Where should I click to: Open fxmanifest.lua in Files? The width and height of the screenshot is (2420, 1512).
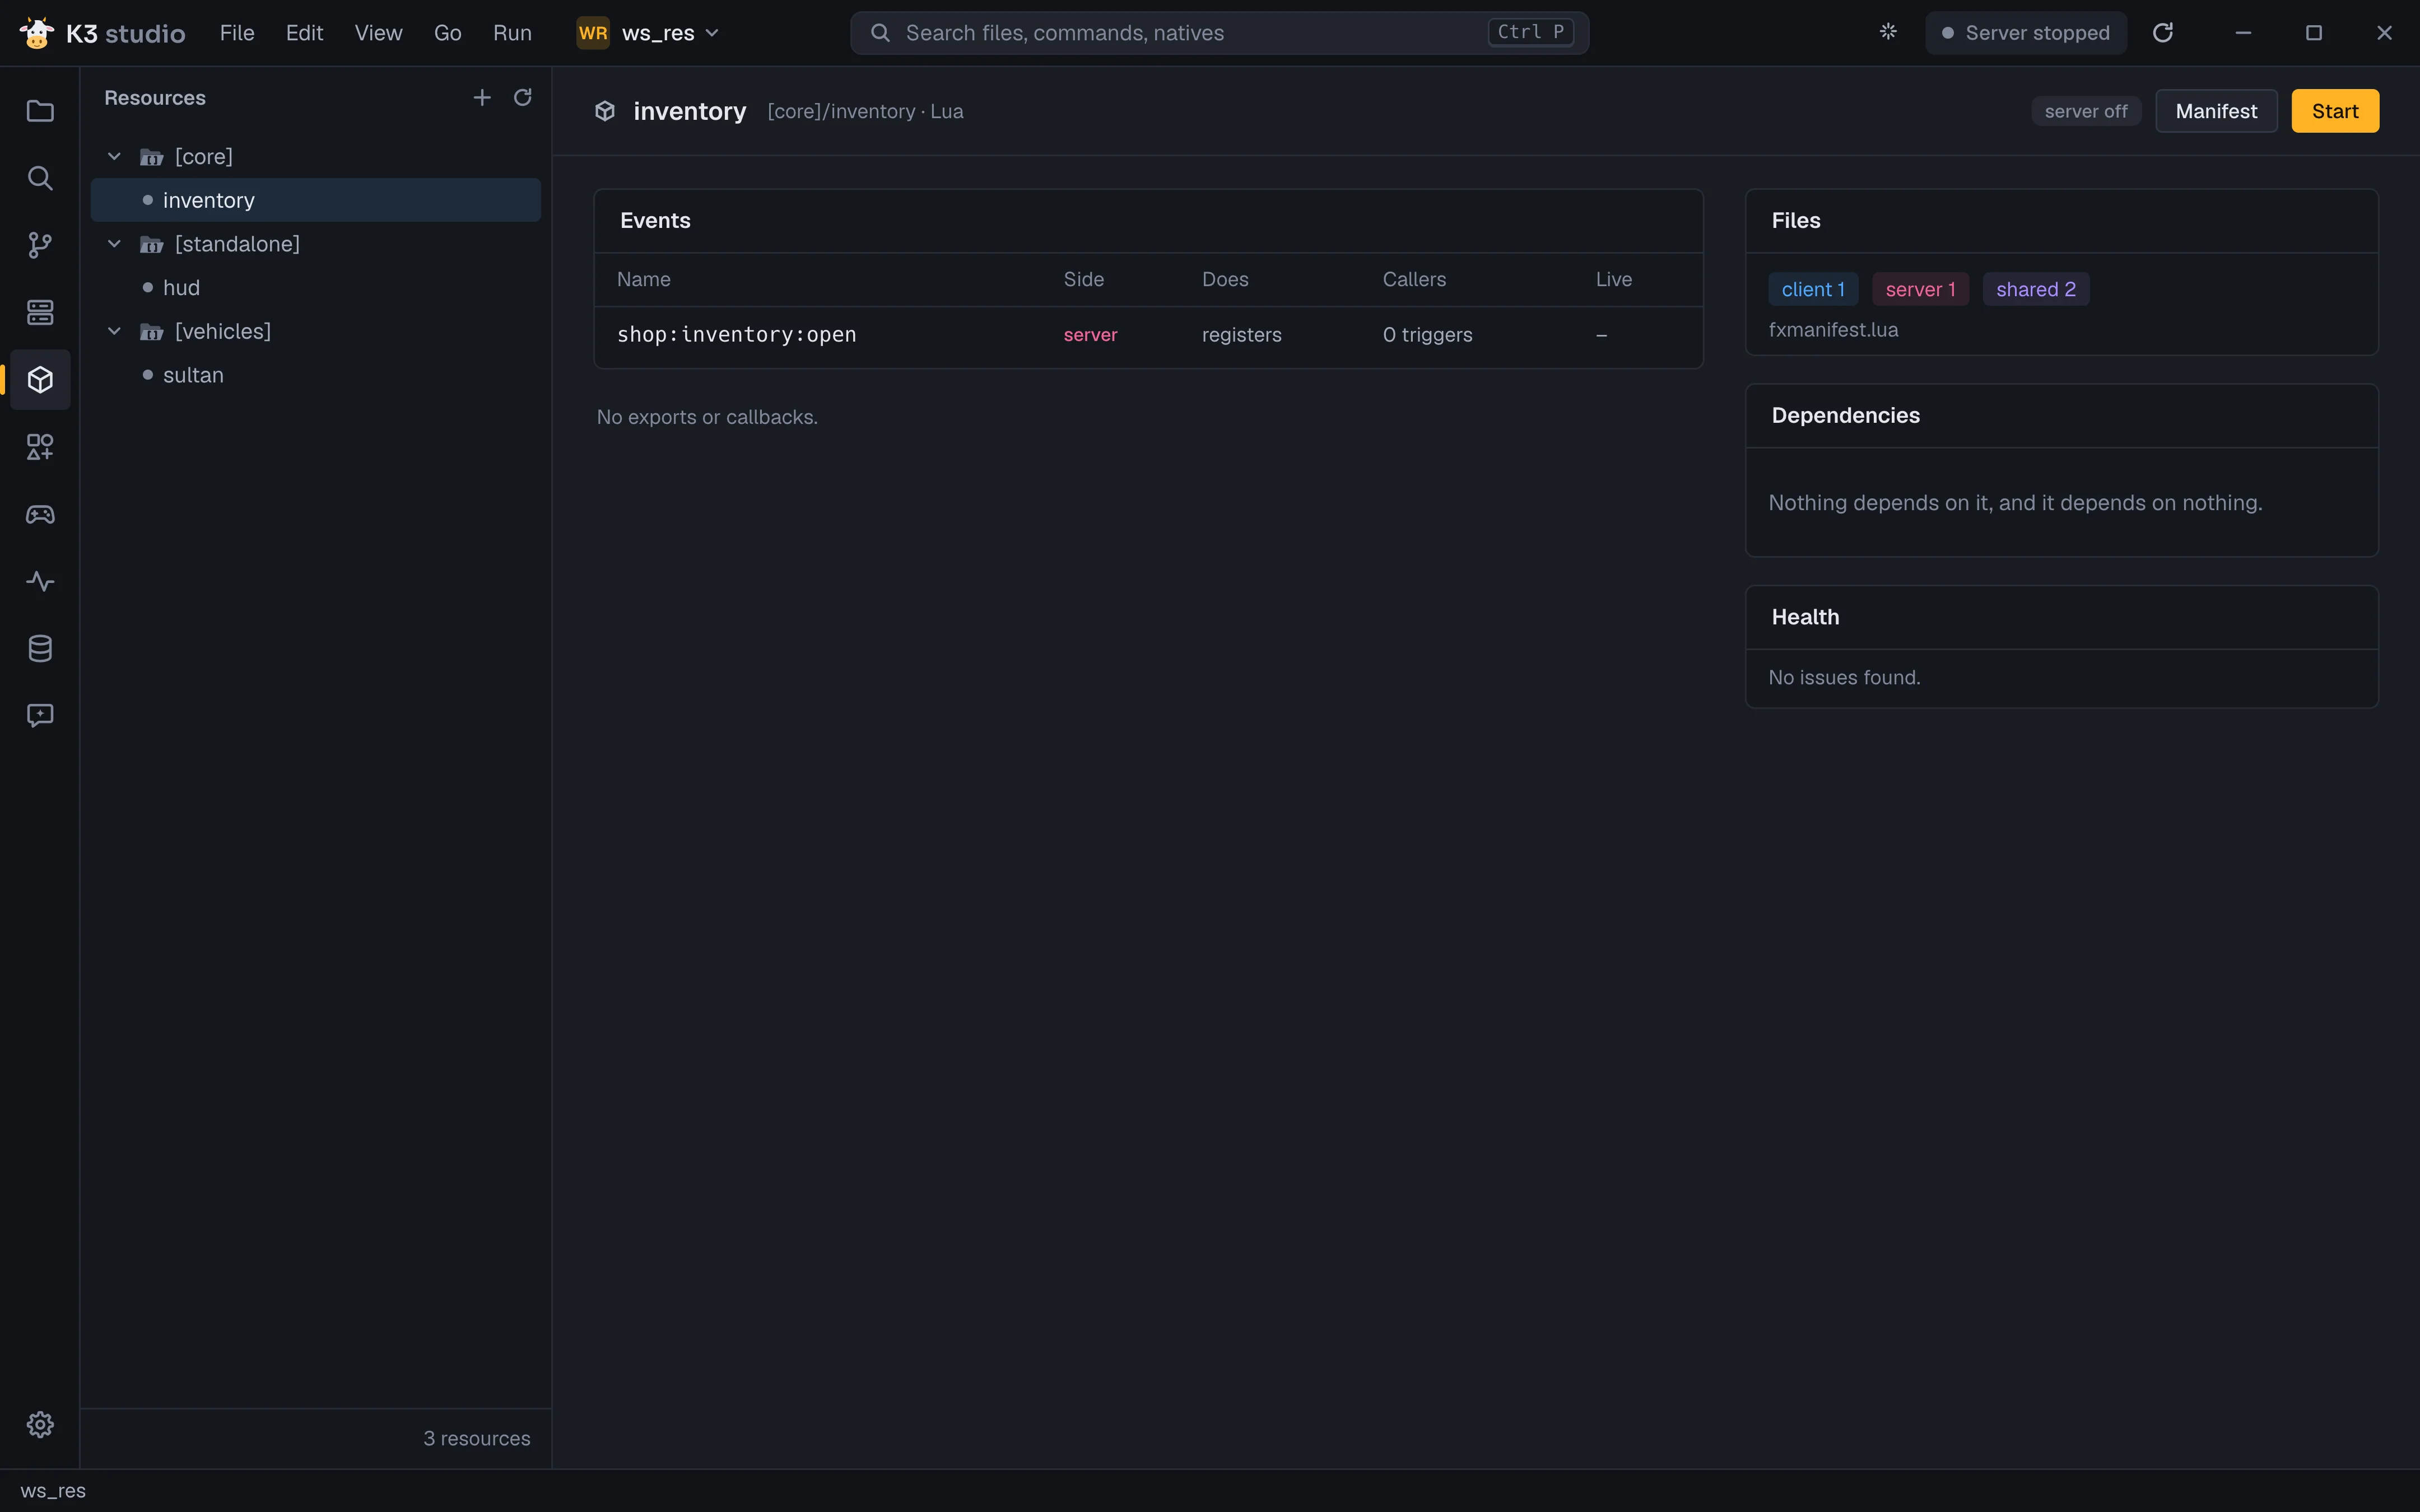1833,329
